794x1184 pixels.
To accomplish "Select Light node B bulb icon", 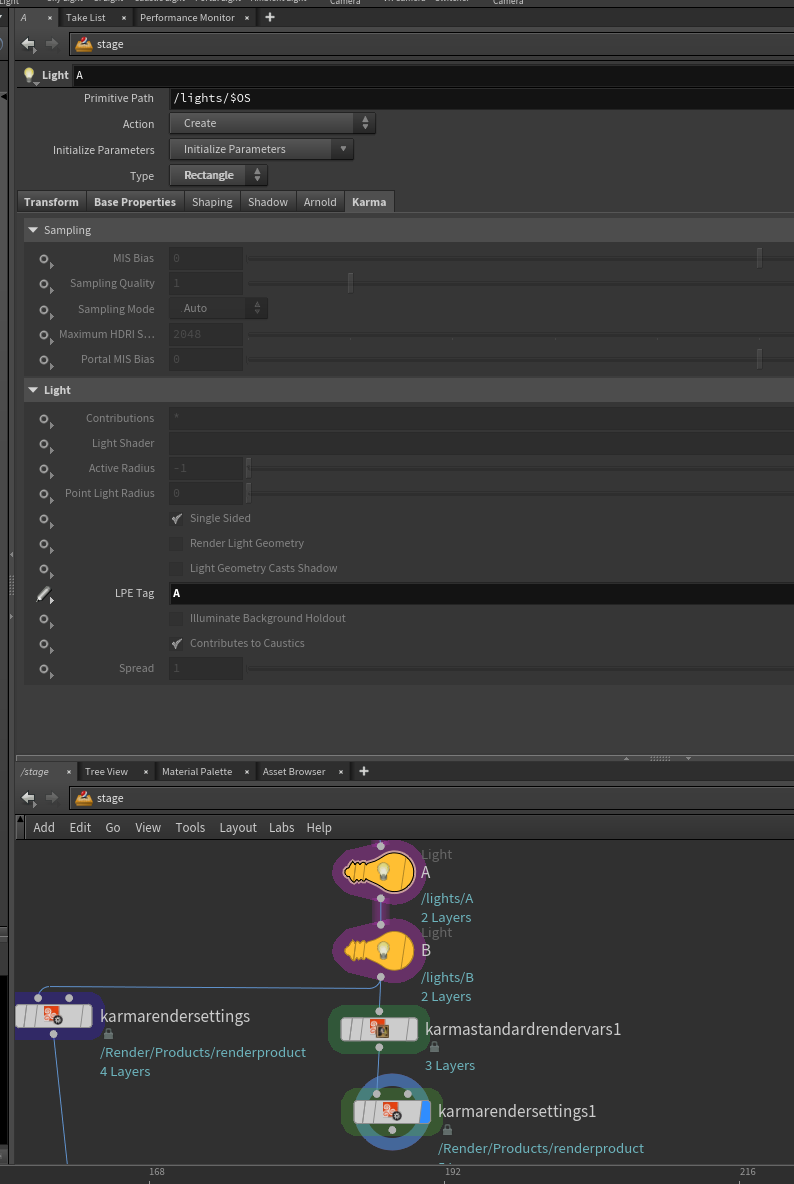I will pyautogui.click(x=380, y=951).
